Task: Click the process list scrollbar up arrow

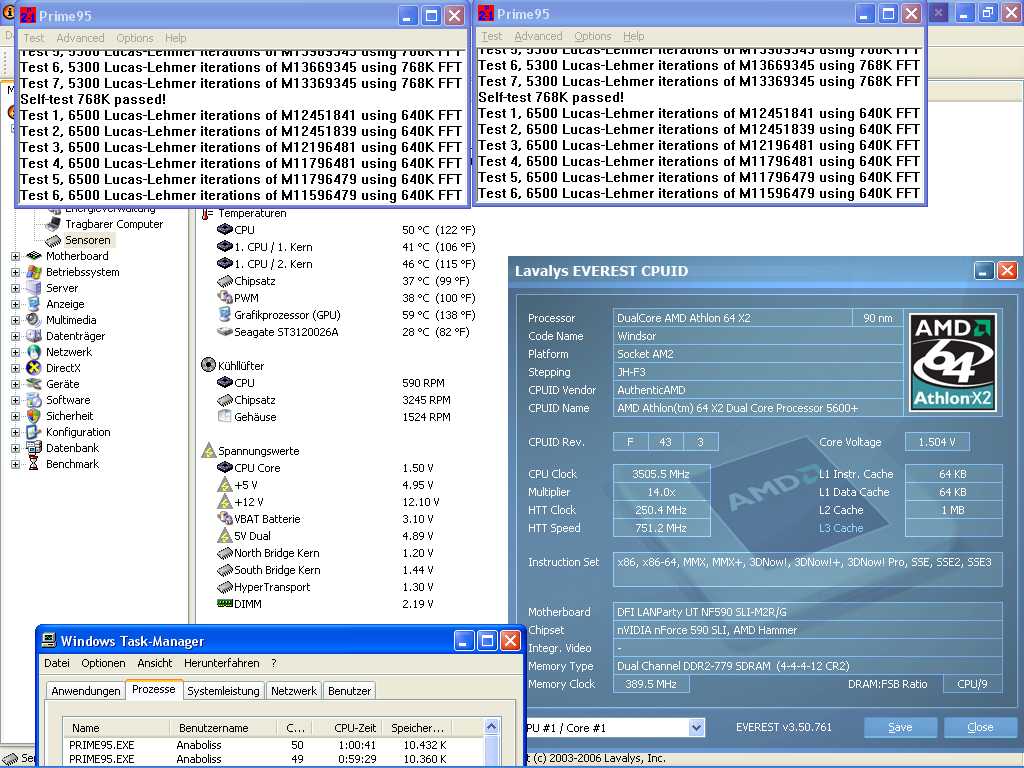Action: [x=492, y=726]
